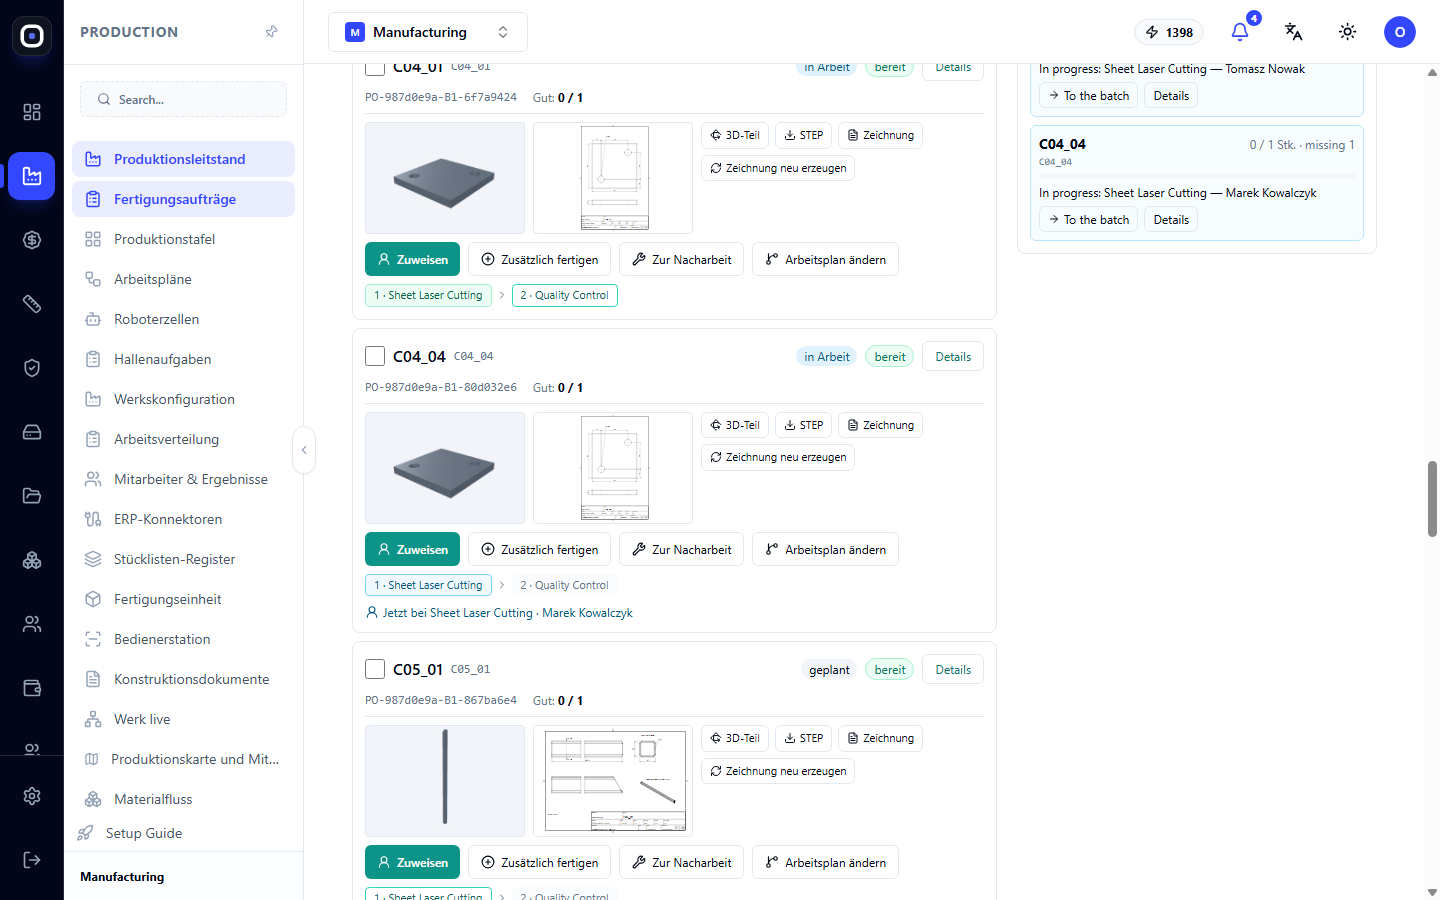Click Zusätzlich fertigen for C04_04
The width and height of the screenshot is (1440, 900).
click(x=539, y=549)
